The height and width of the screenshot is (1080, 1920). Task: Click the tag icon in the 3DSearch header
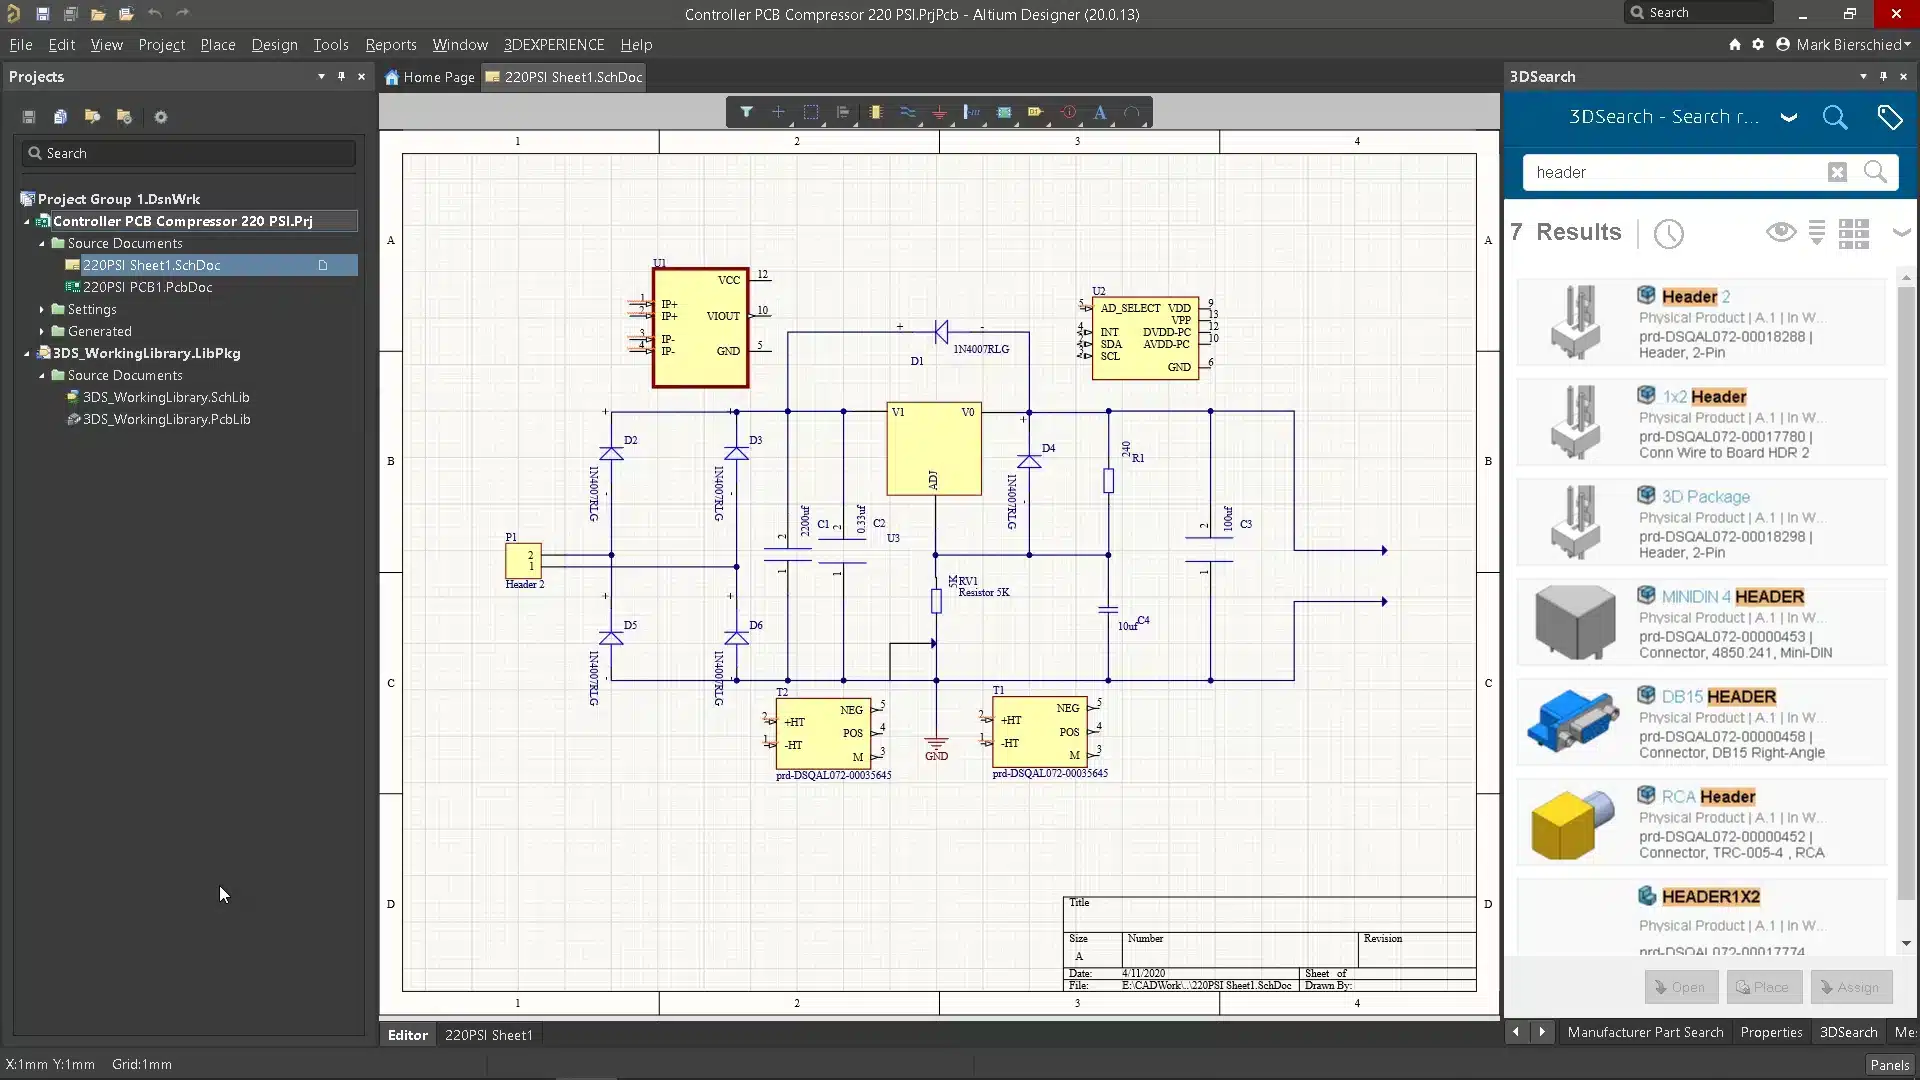(x=1892, y=117)
